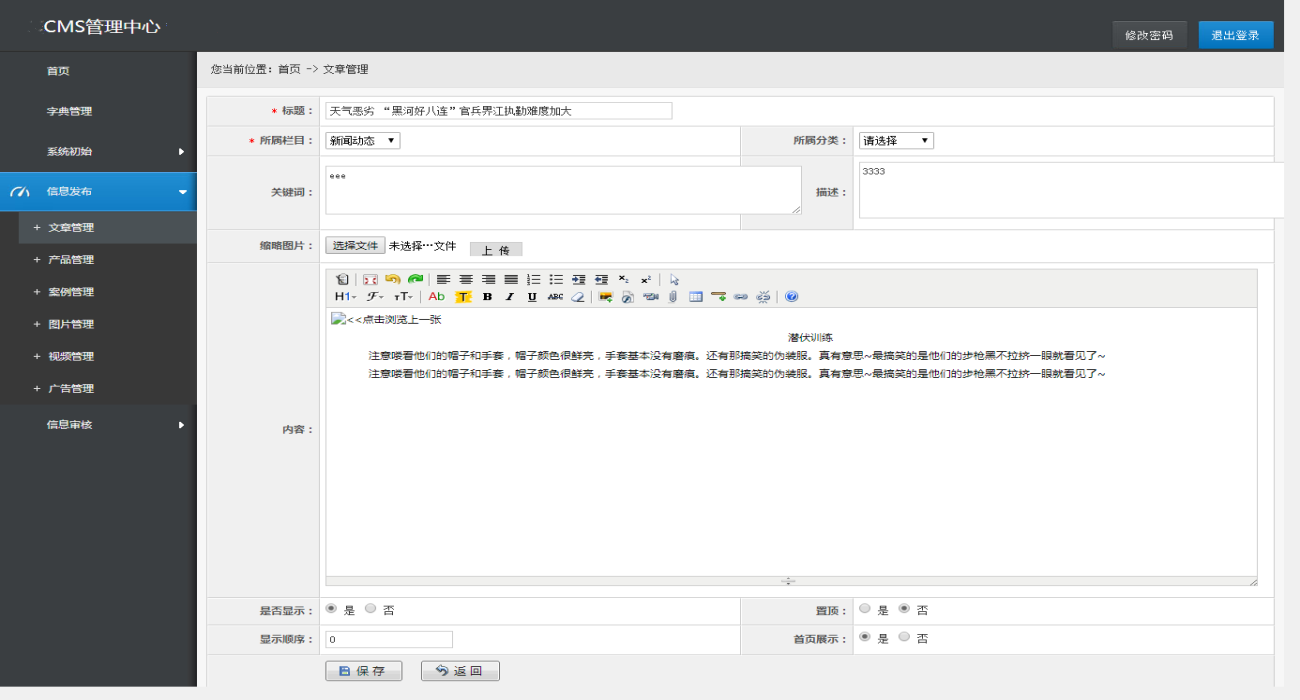Open the font size tT dropdown

click(x=403, y=297)
